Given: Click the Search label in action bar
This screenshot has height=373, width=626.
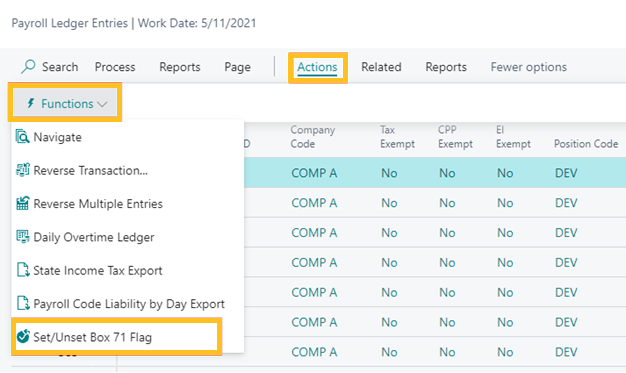Looking at the screenshot, I should tap(60, 67).
